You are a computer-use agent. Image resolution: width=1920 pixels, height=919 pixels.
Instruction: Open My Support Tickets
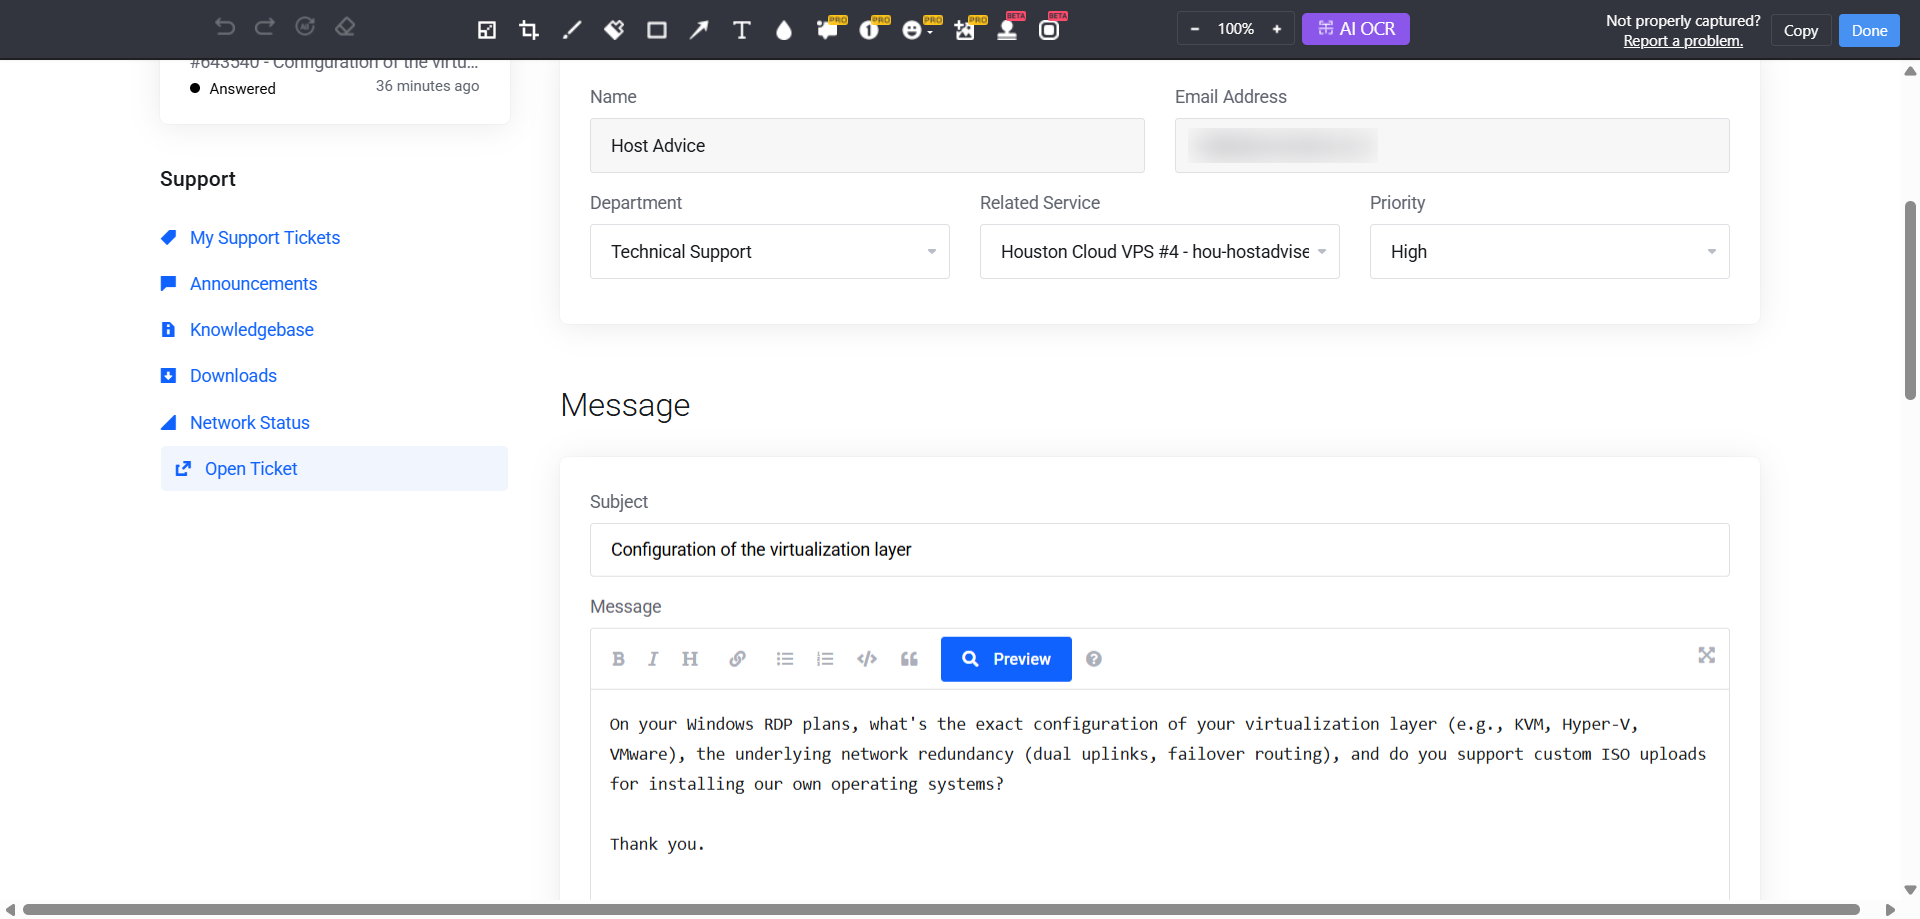point(265,238)
